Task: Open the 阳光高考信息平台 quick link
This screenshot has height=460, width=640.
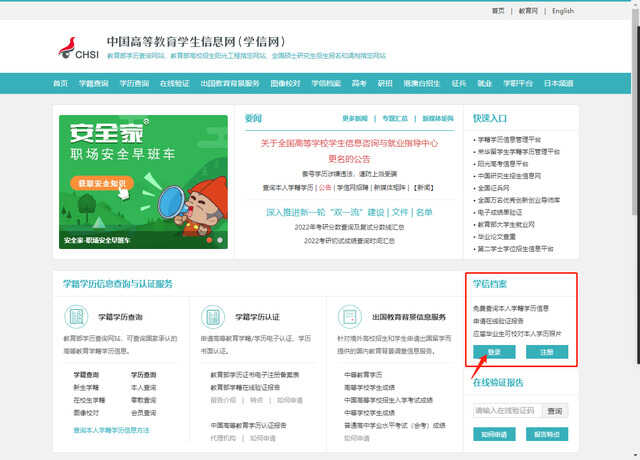Action: click(503, 164)
